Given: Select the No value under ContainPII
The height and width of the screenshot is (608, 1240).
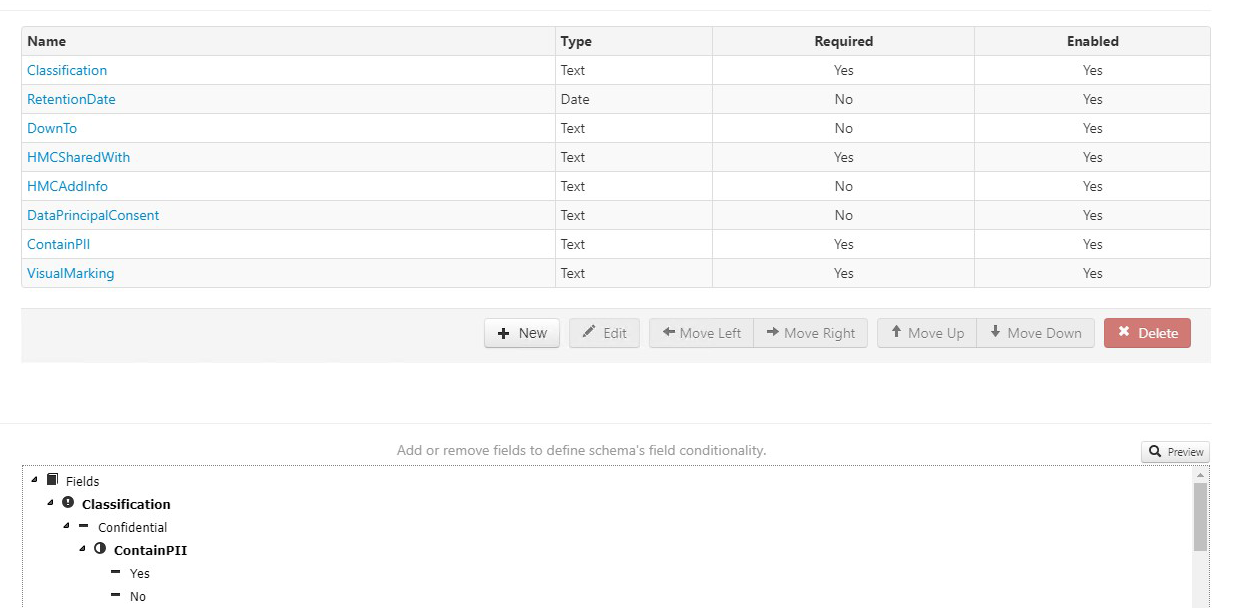Looking at the screenshot, I should pos(136,596).
